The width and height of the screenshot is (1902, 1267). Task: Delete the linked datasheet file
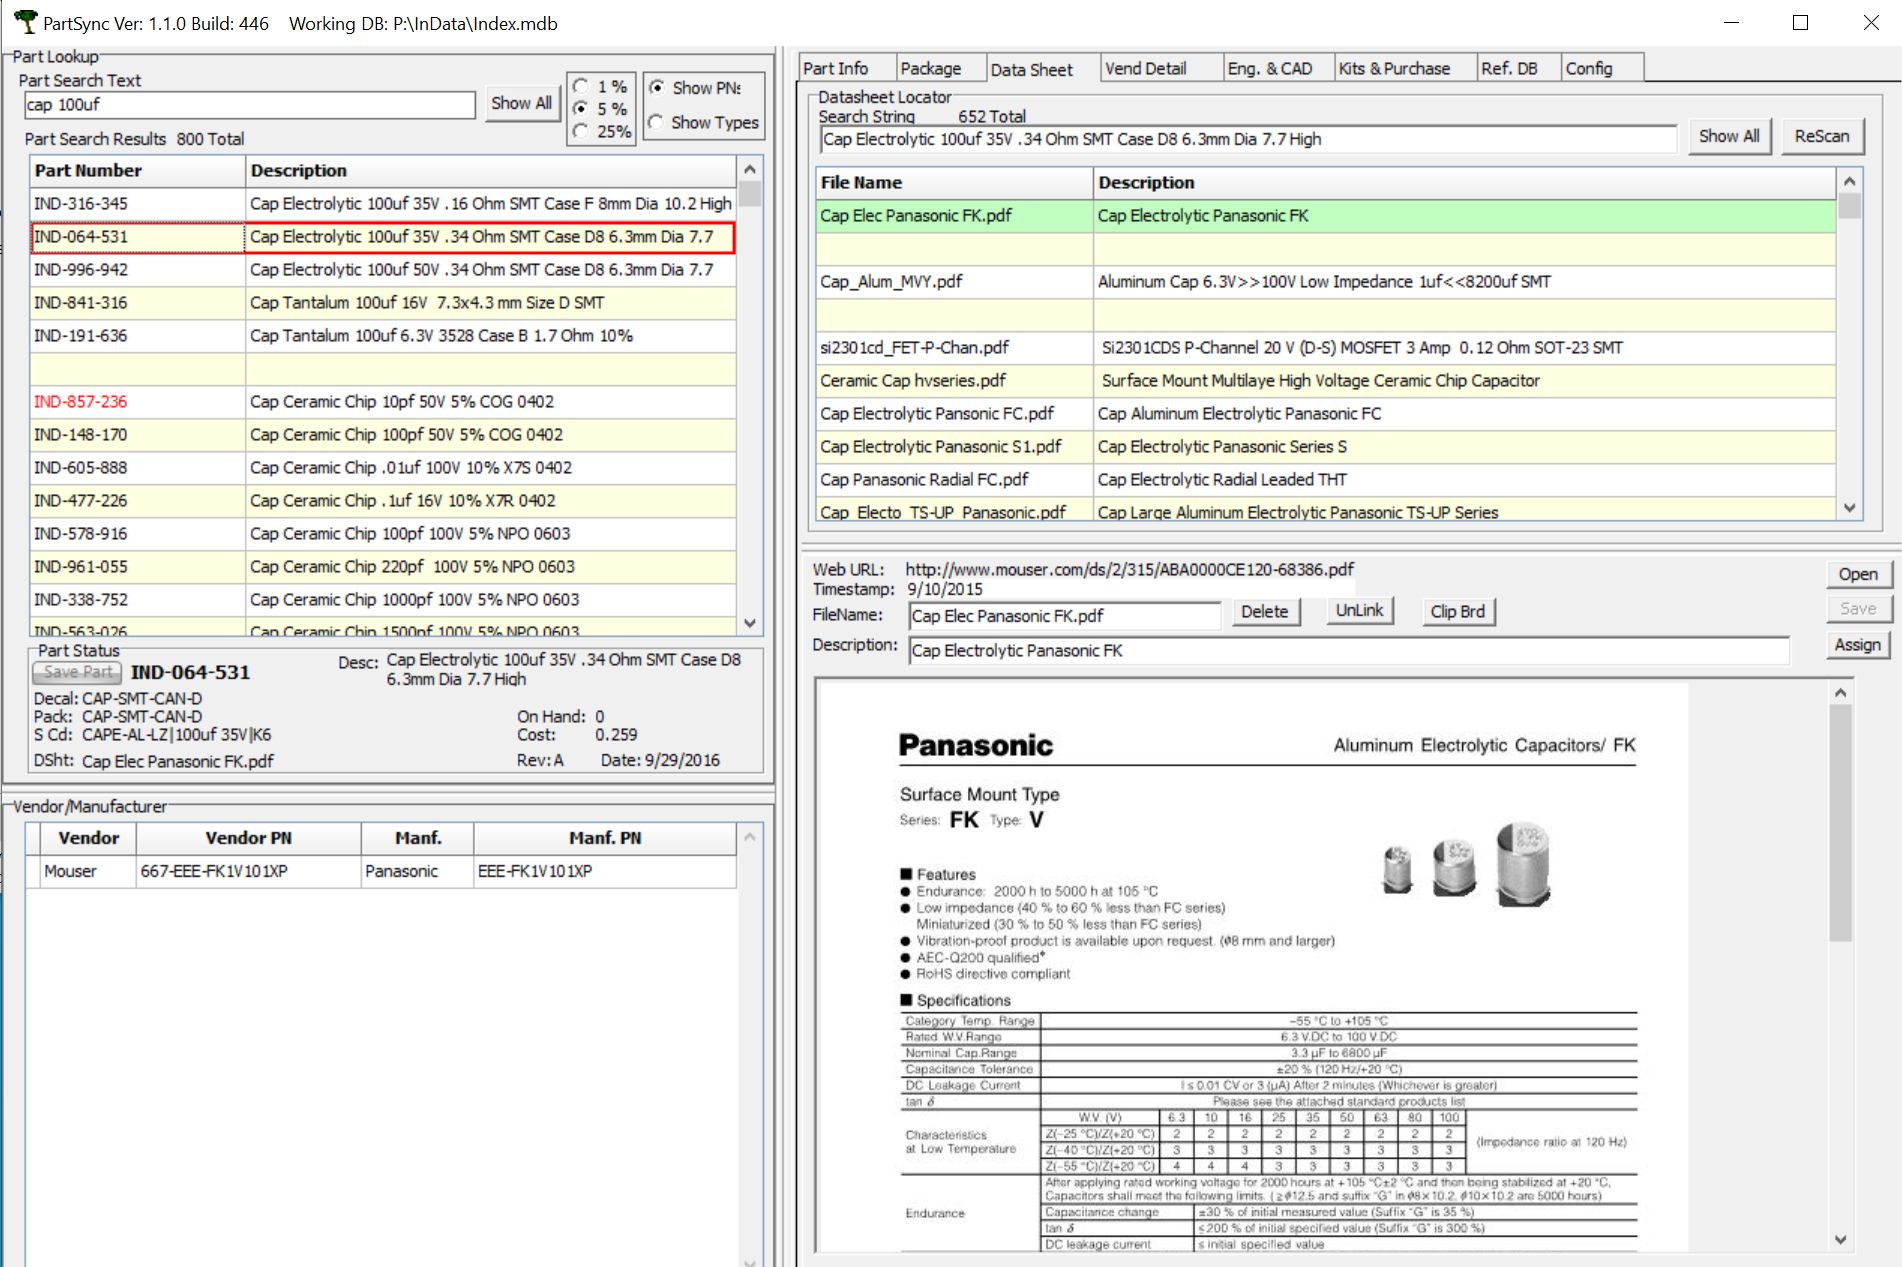1265,611
